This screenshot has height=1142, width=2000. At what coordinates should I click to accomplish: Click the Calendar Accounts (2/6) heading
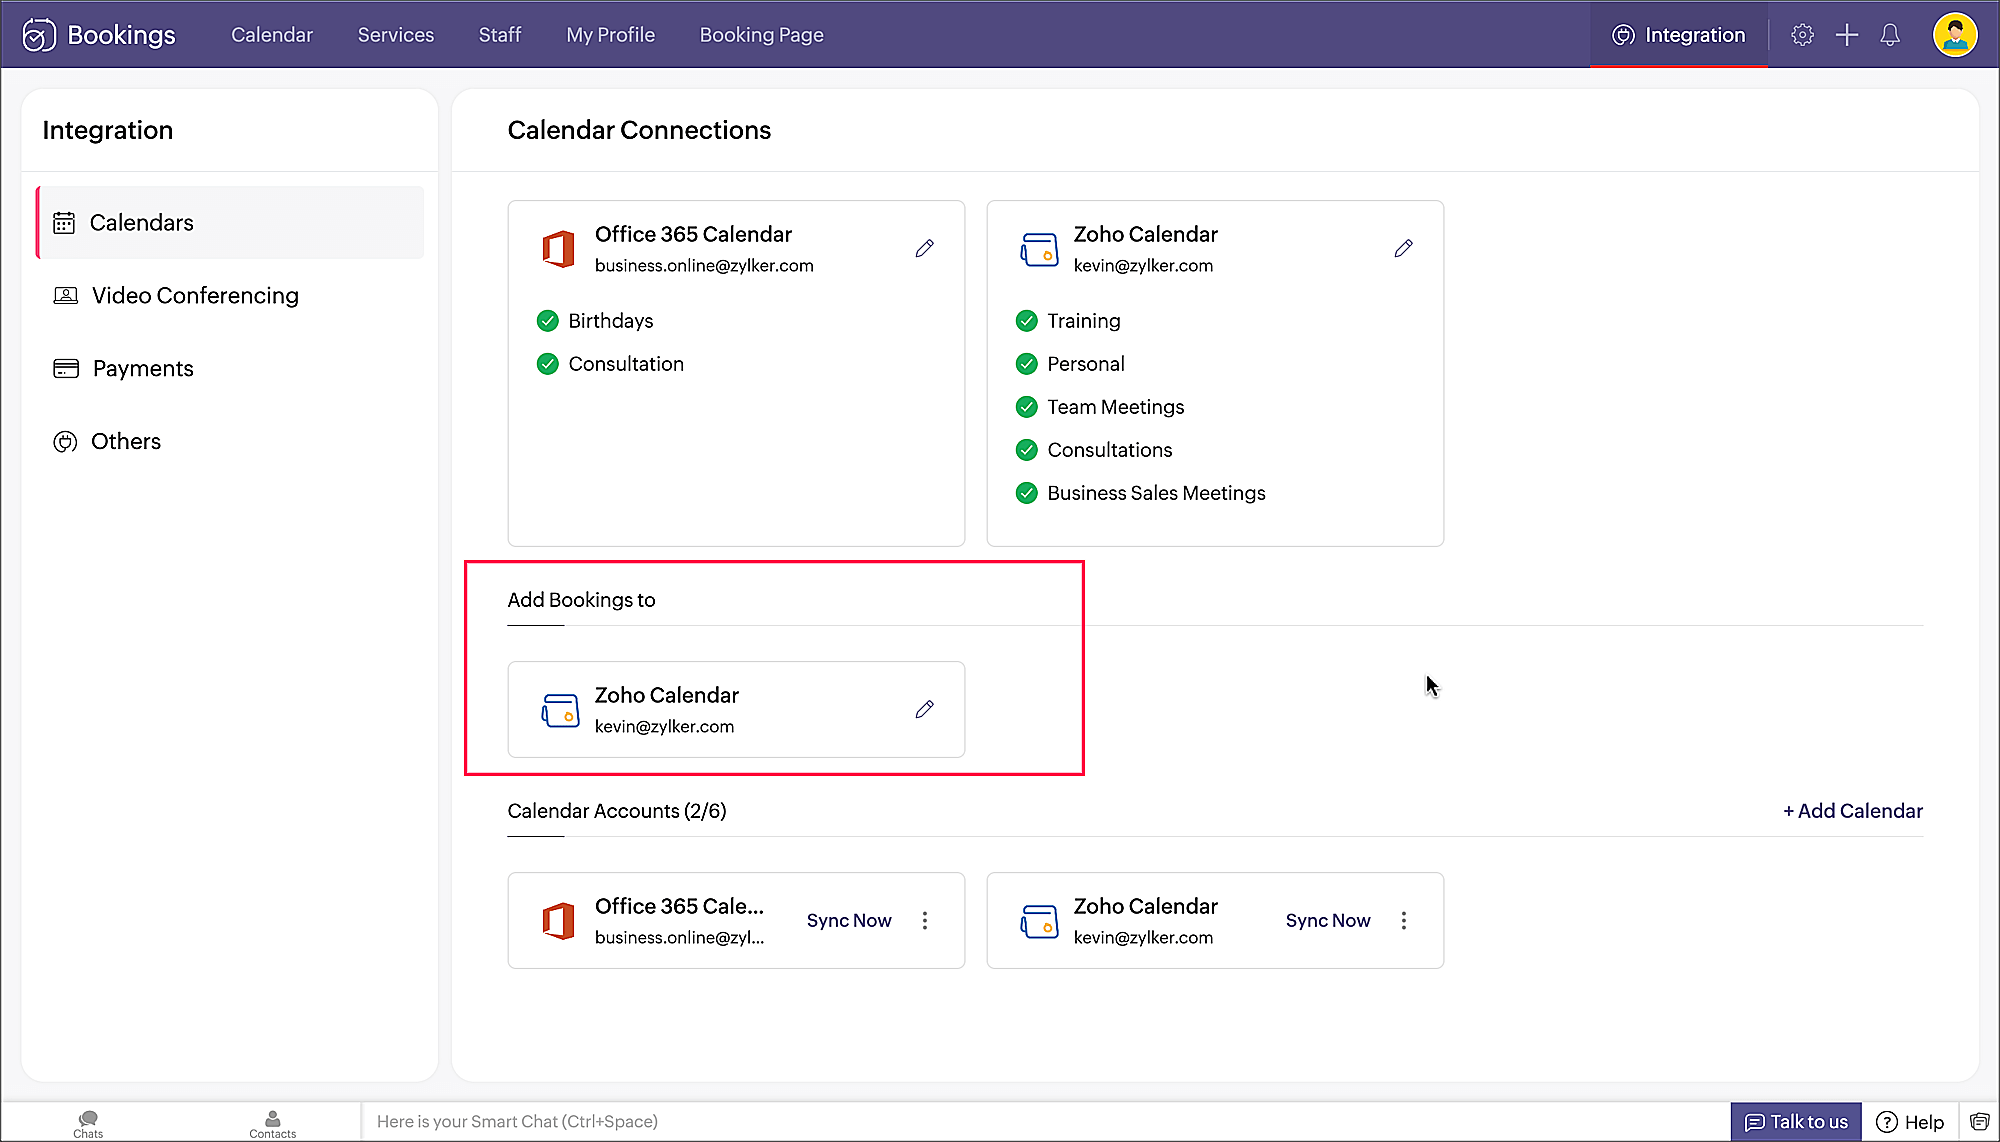tap(617, 811)
